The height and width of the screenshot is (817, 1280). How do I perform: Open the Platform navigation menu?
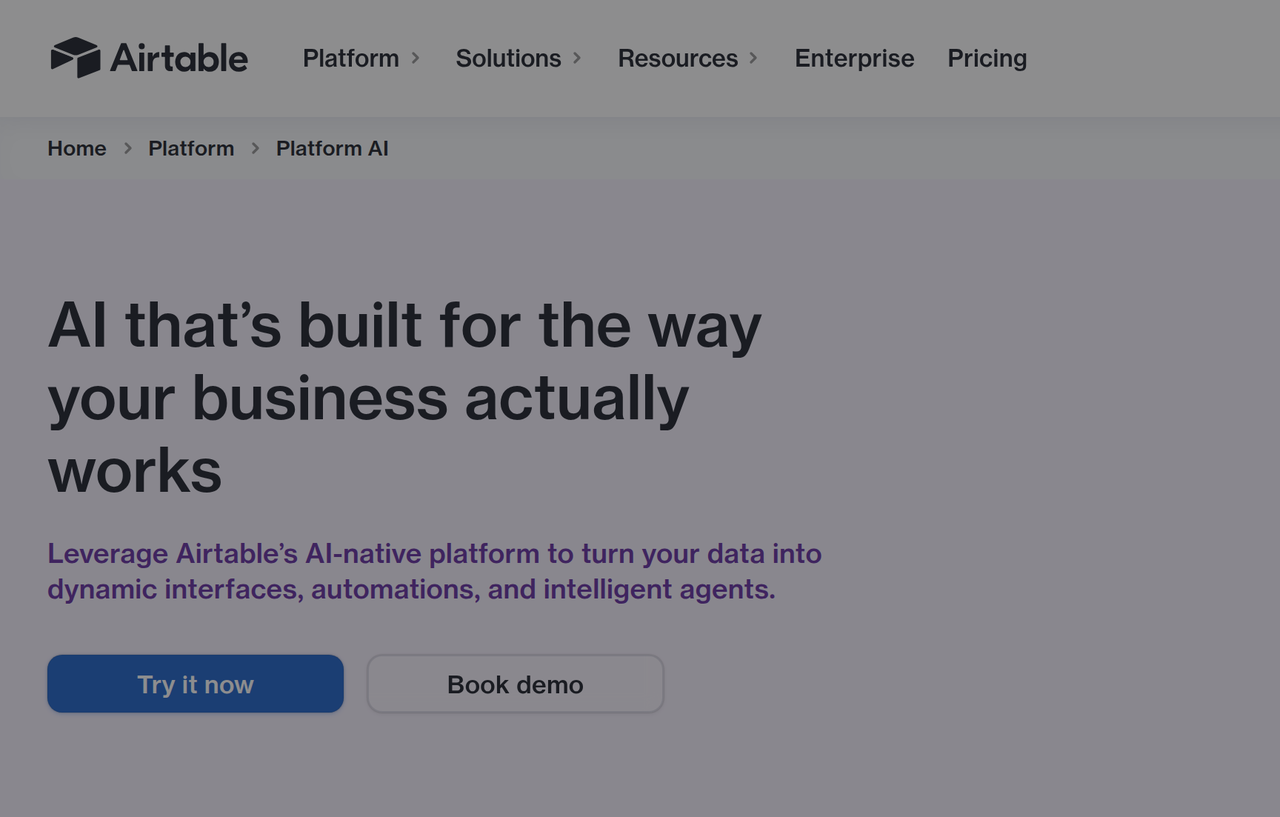(x=351, y=58)
